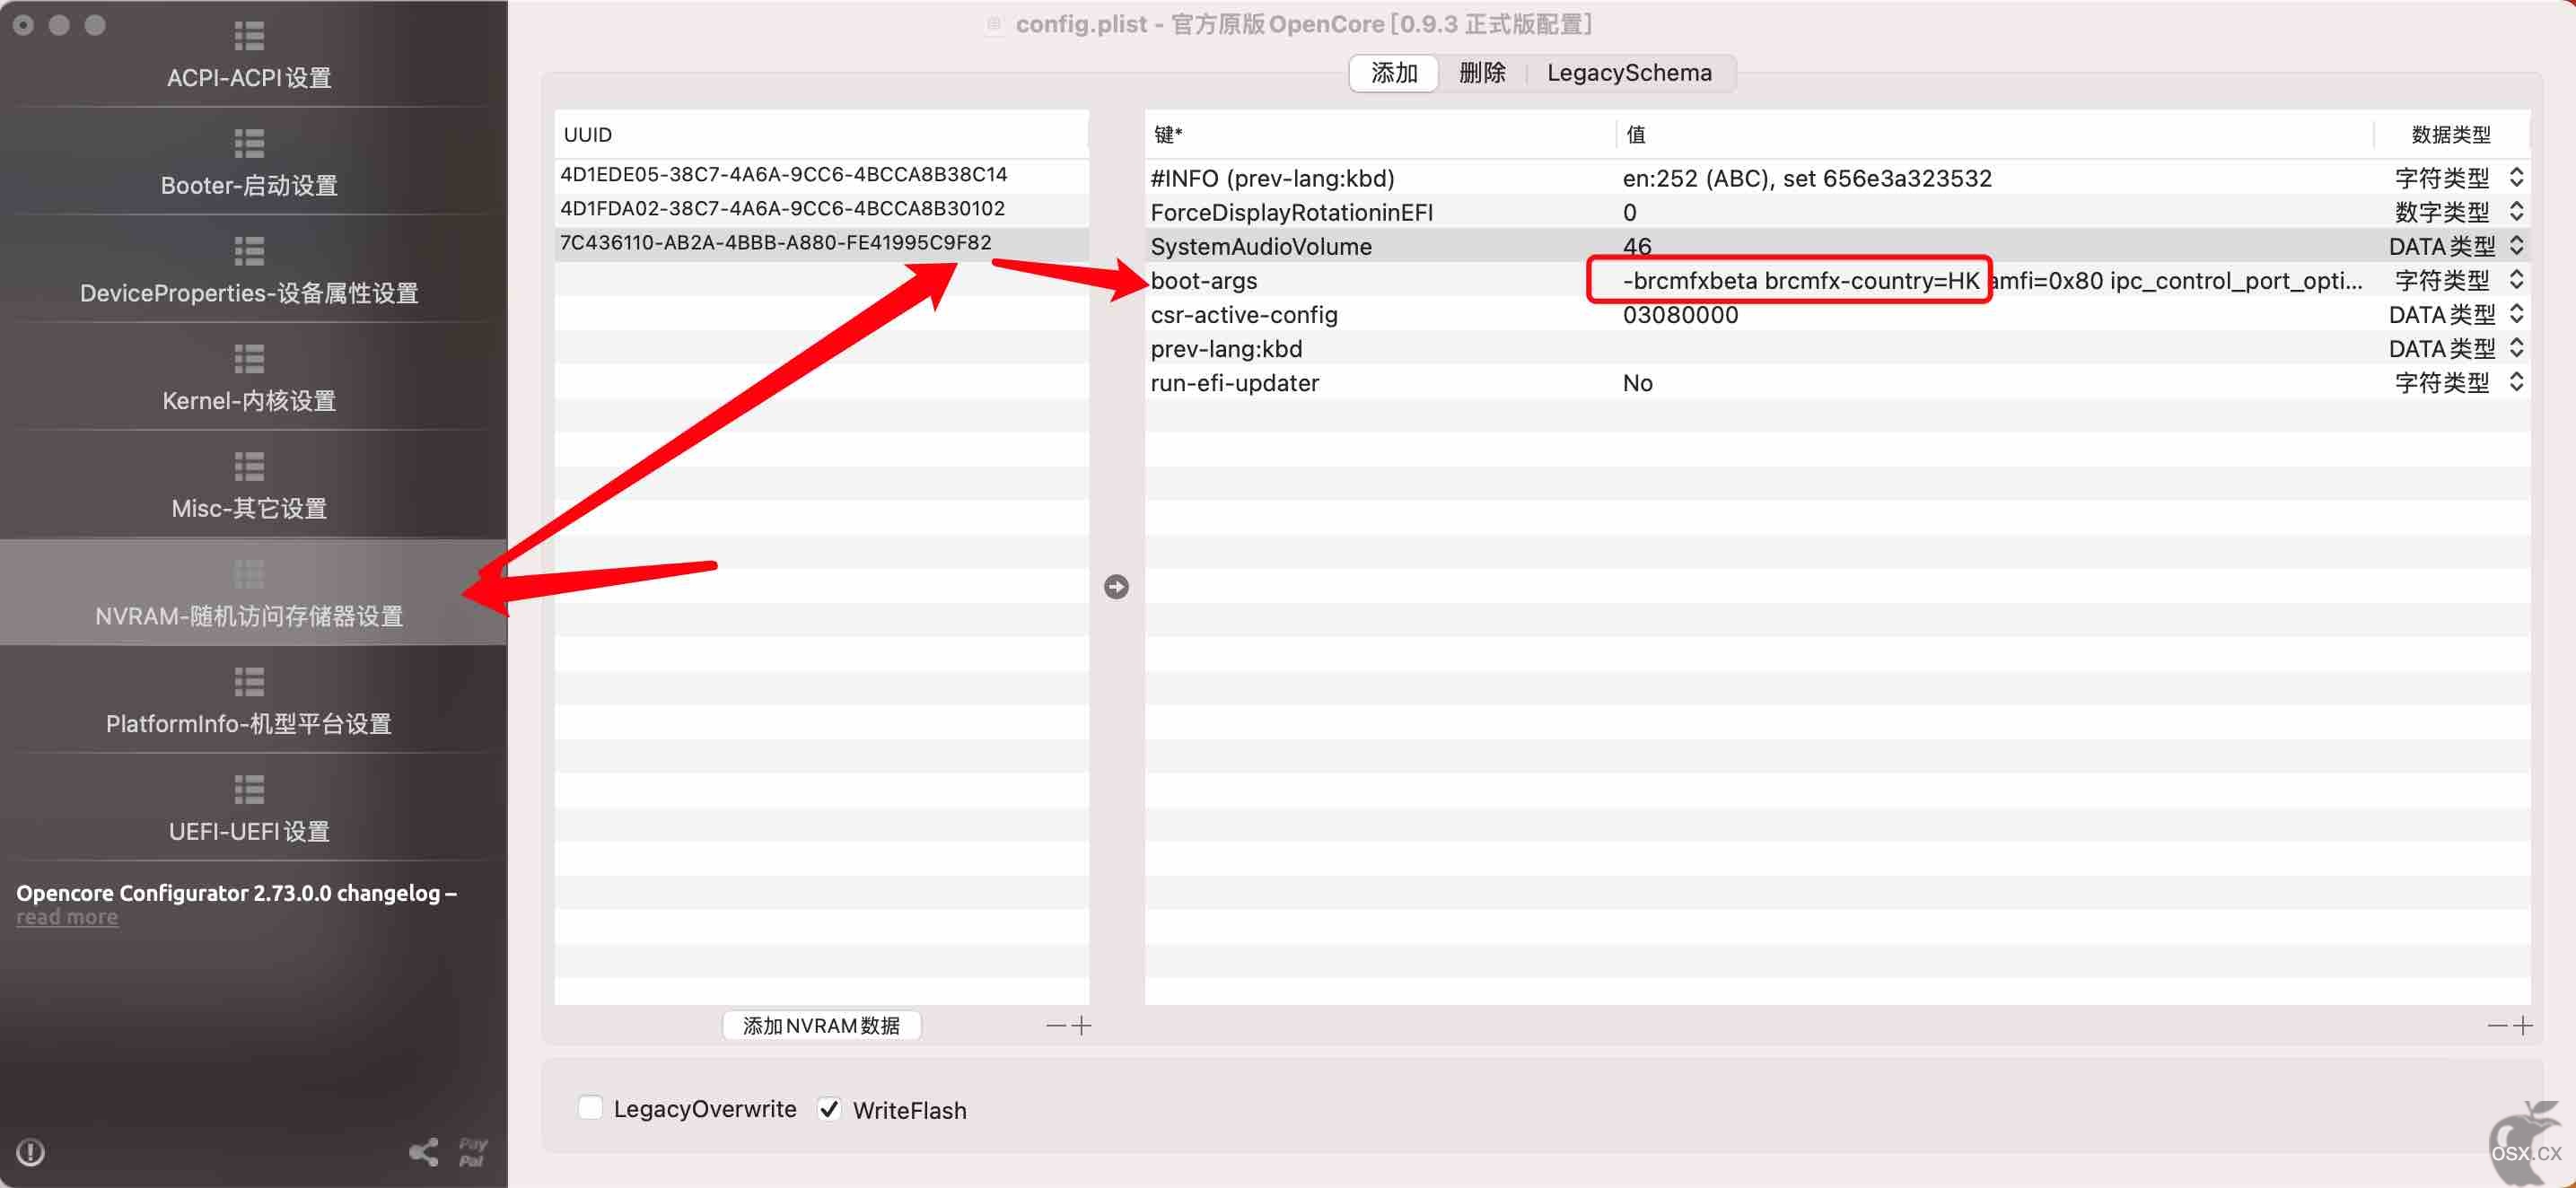Edit the boot-args value cell
This screenshot has height=1188, width=2576.
click(1992, 280)
